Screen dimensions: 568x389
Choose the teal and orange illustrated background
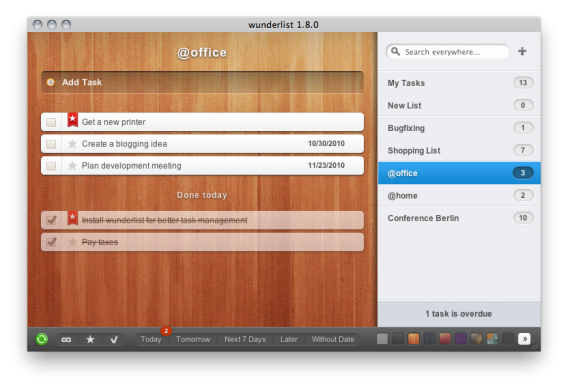click(x=492, y=339)
